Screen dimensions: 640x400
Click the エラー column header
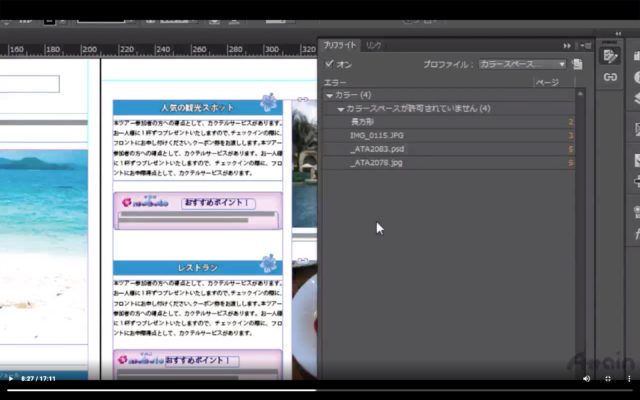tap(335, 82)
